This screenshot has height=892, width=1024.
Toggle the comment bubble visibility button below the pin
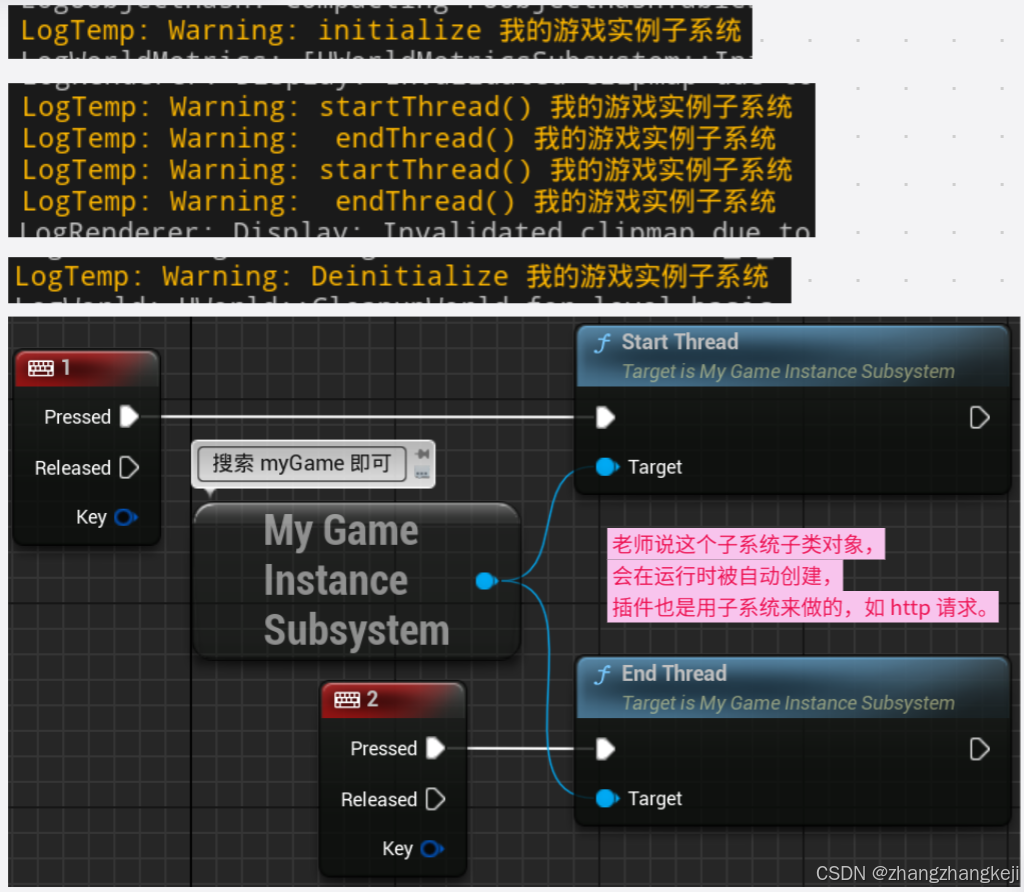click(423, 473)
